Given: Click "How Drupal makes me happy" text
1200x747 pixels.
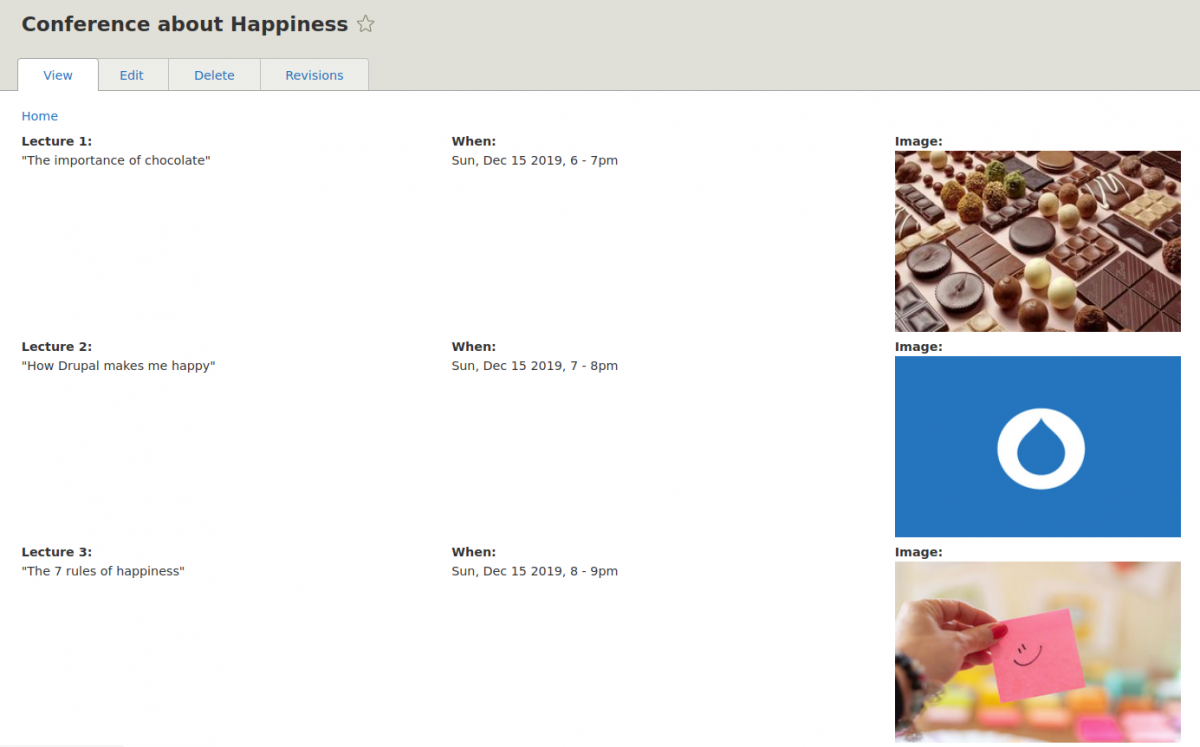Looking at the screenshot, I should point(118,366).
